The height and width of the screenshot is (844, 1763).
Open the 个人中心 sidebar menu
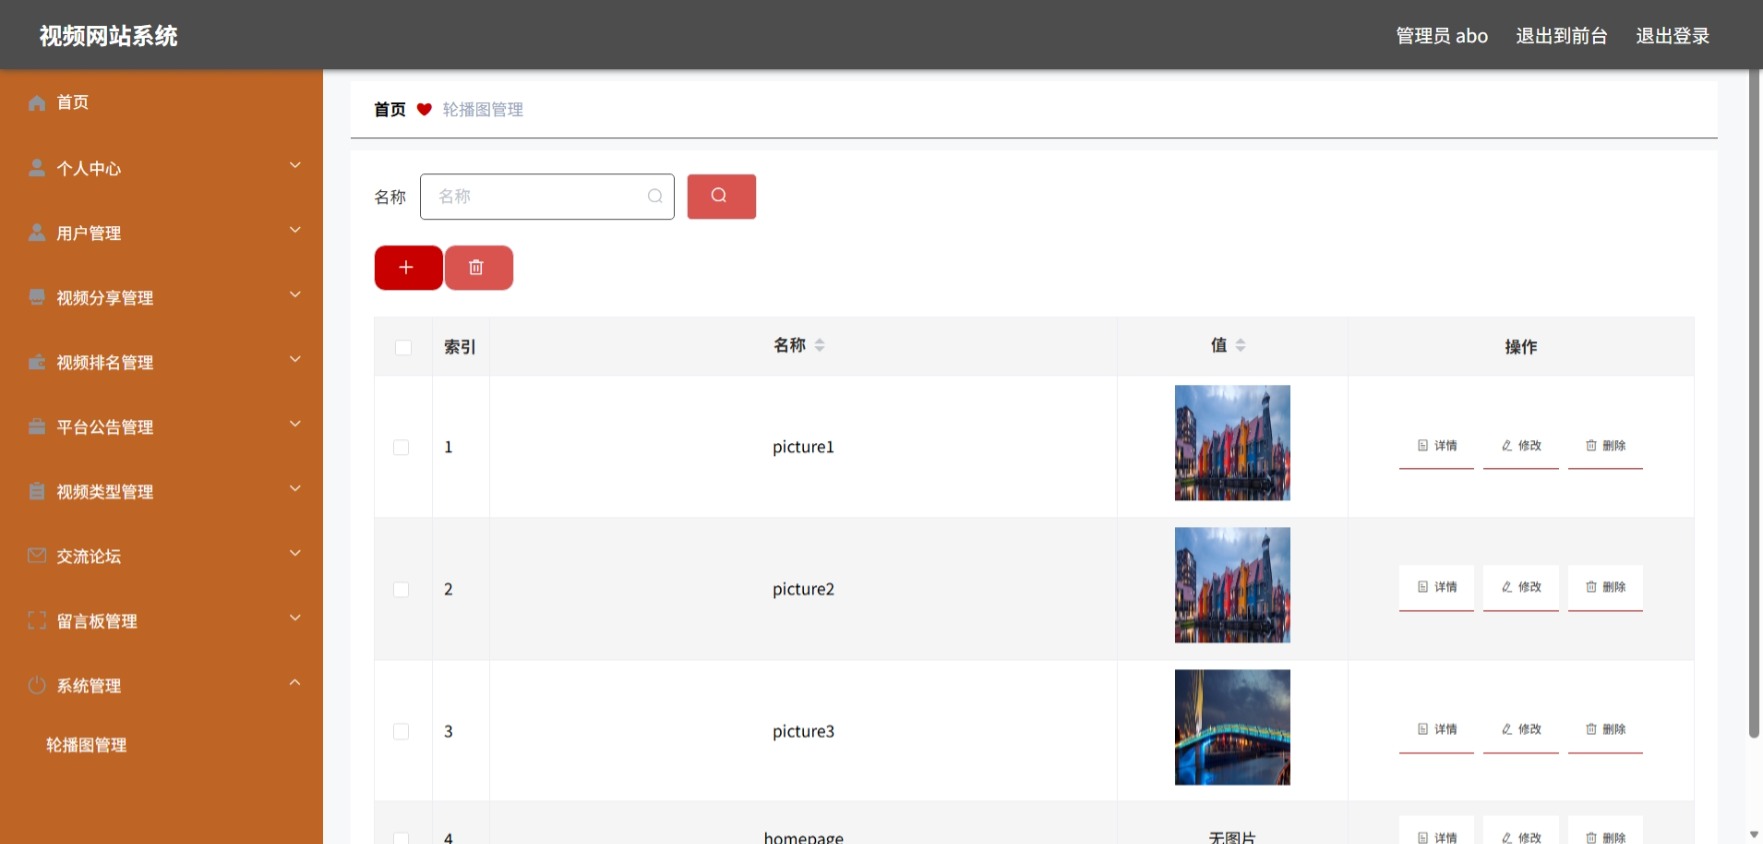click(x=161, y=168)
